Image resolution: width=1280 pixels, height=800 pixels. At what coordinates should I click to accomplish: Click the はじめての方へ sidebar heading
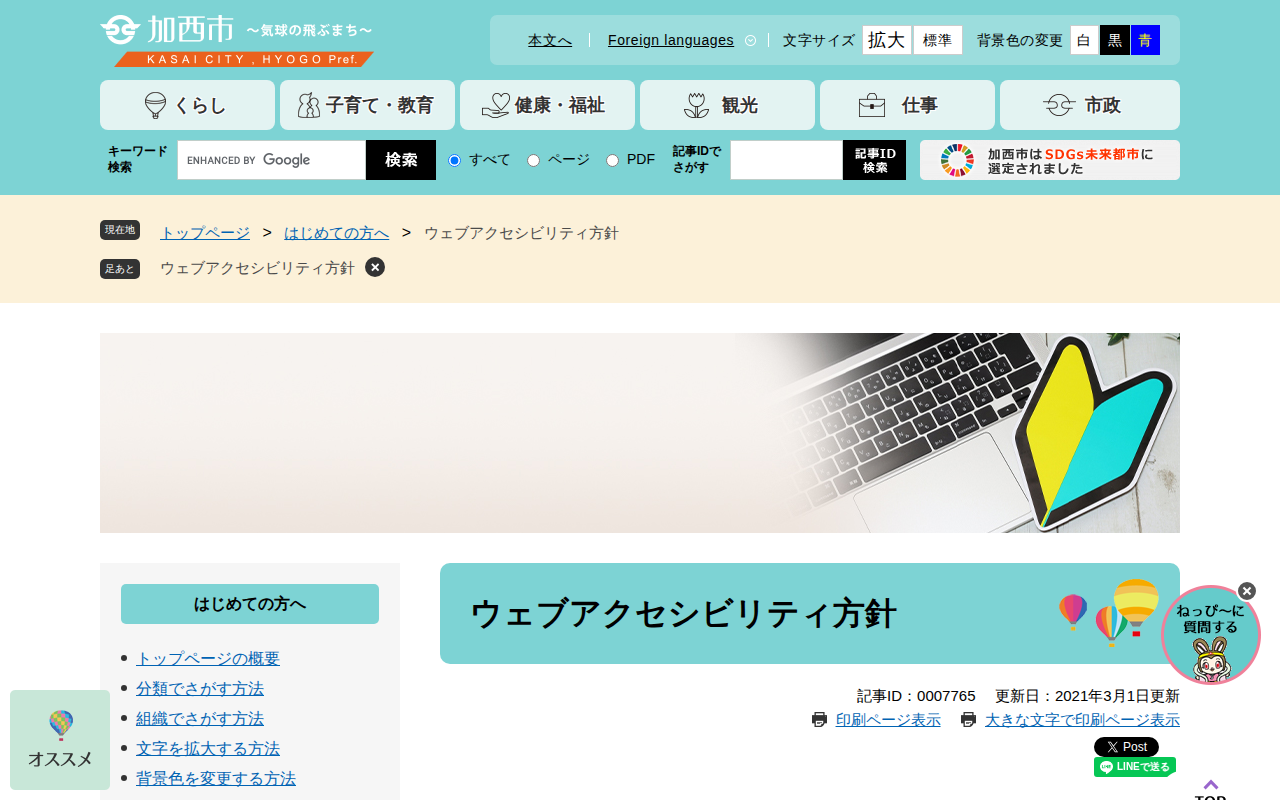(250, 604)
